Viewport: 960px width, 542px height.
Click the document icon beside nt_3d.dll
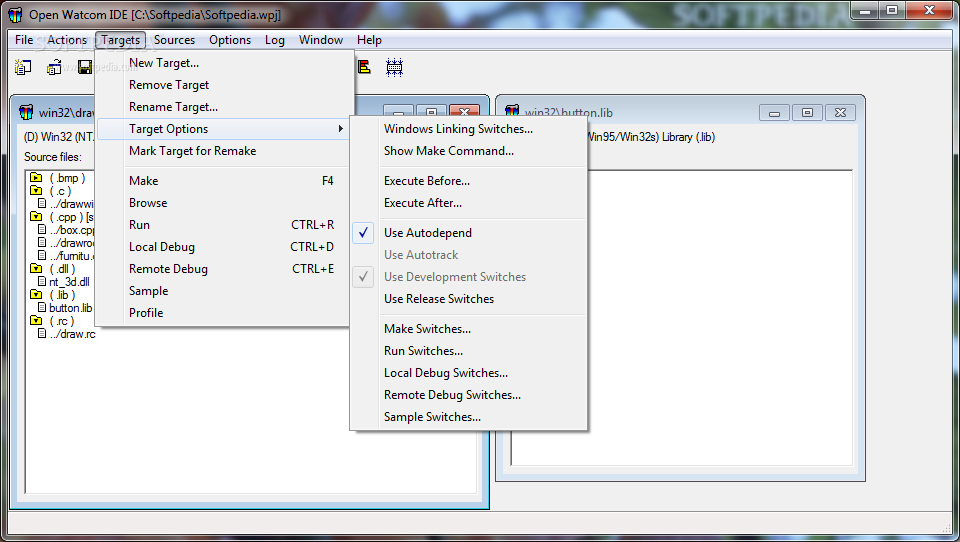(x=42, y=281)
